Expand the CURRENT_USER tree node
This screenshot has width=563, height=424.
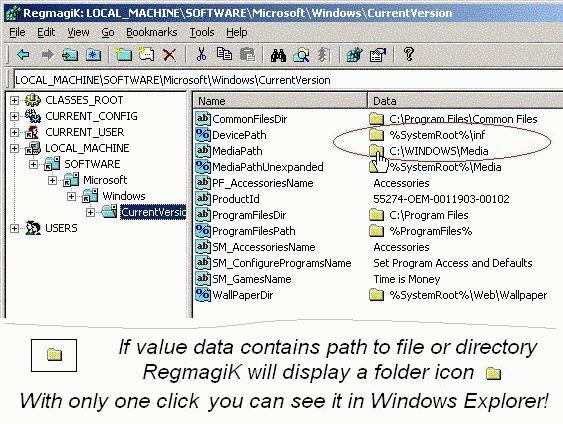[x=14, y=132]
